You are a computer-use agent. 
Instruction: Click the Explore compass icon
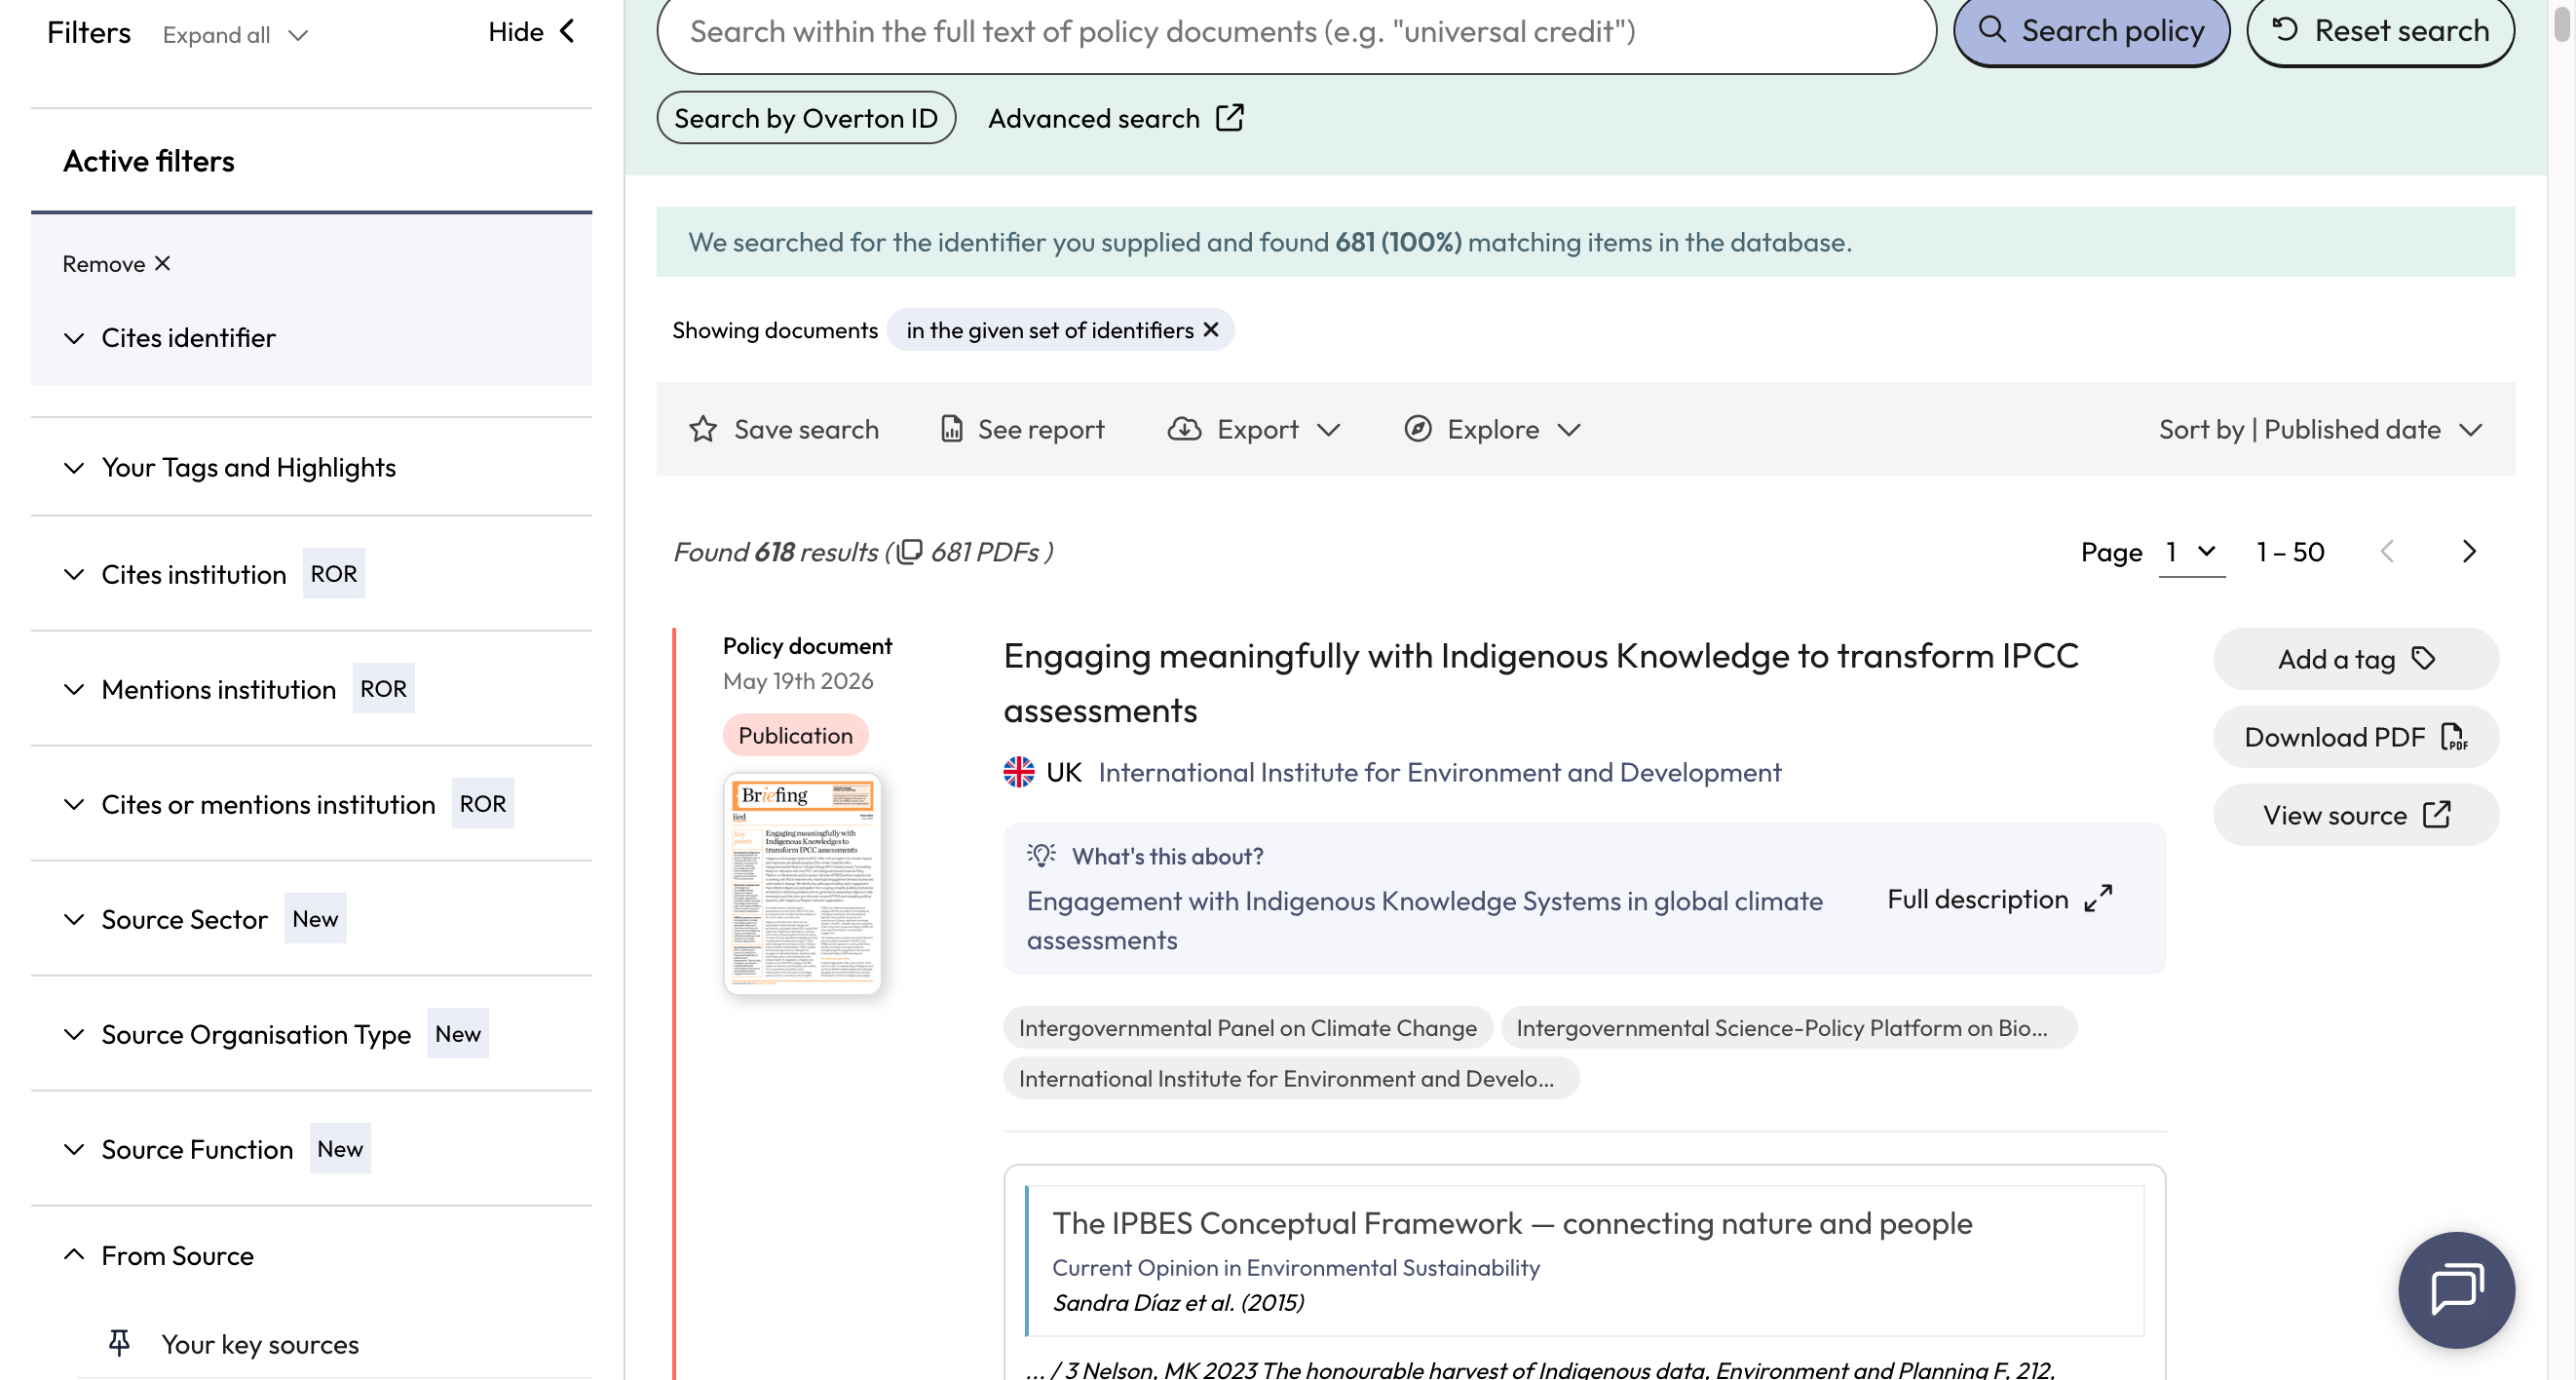click(x=1417, y=429)
